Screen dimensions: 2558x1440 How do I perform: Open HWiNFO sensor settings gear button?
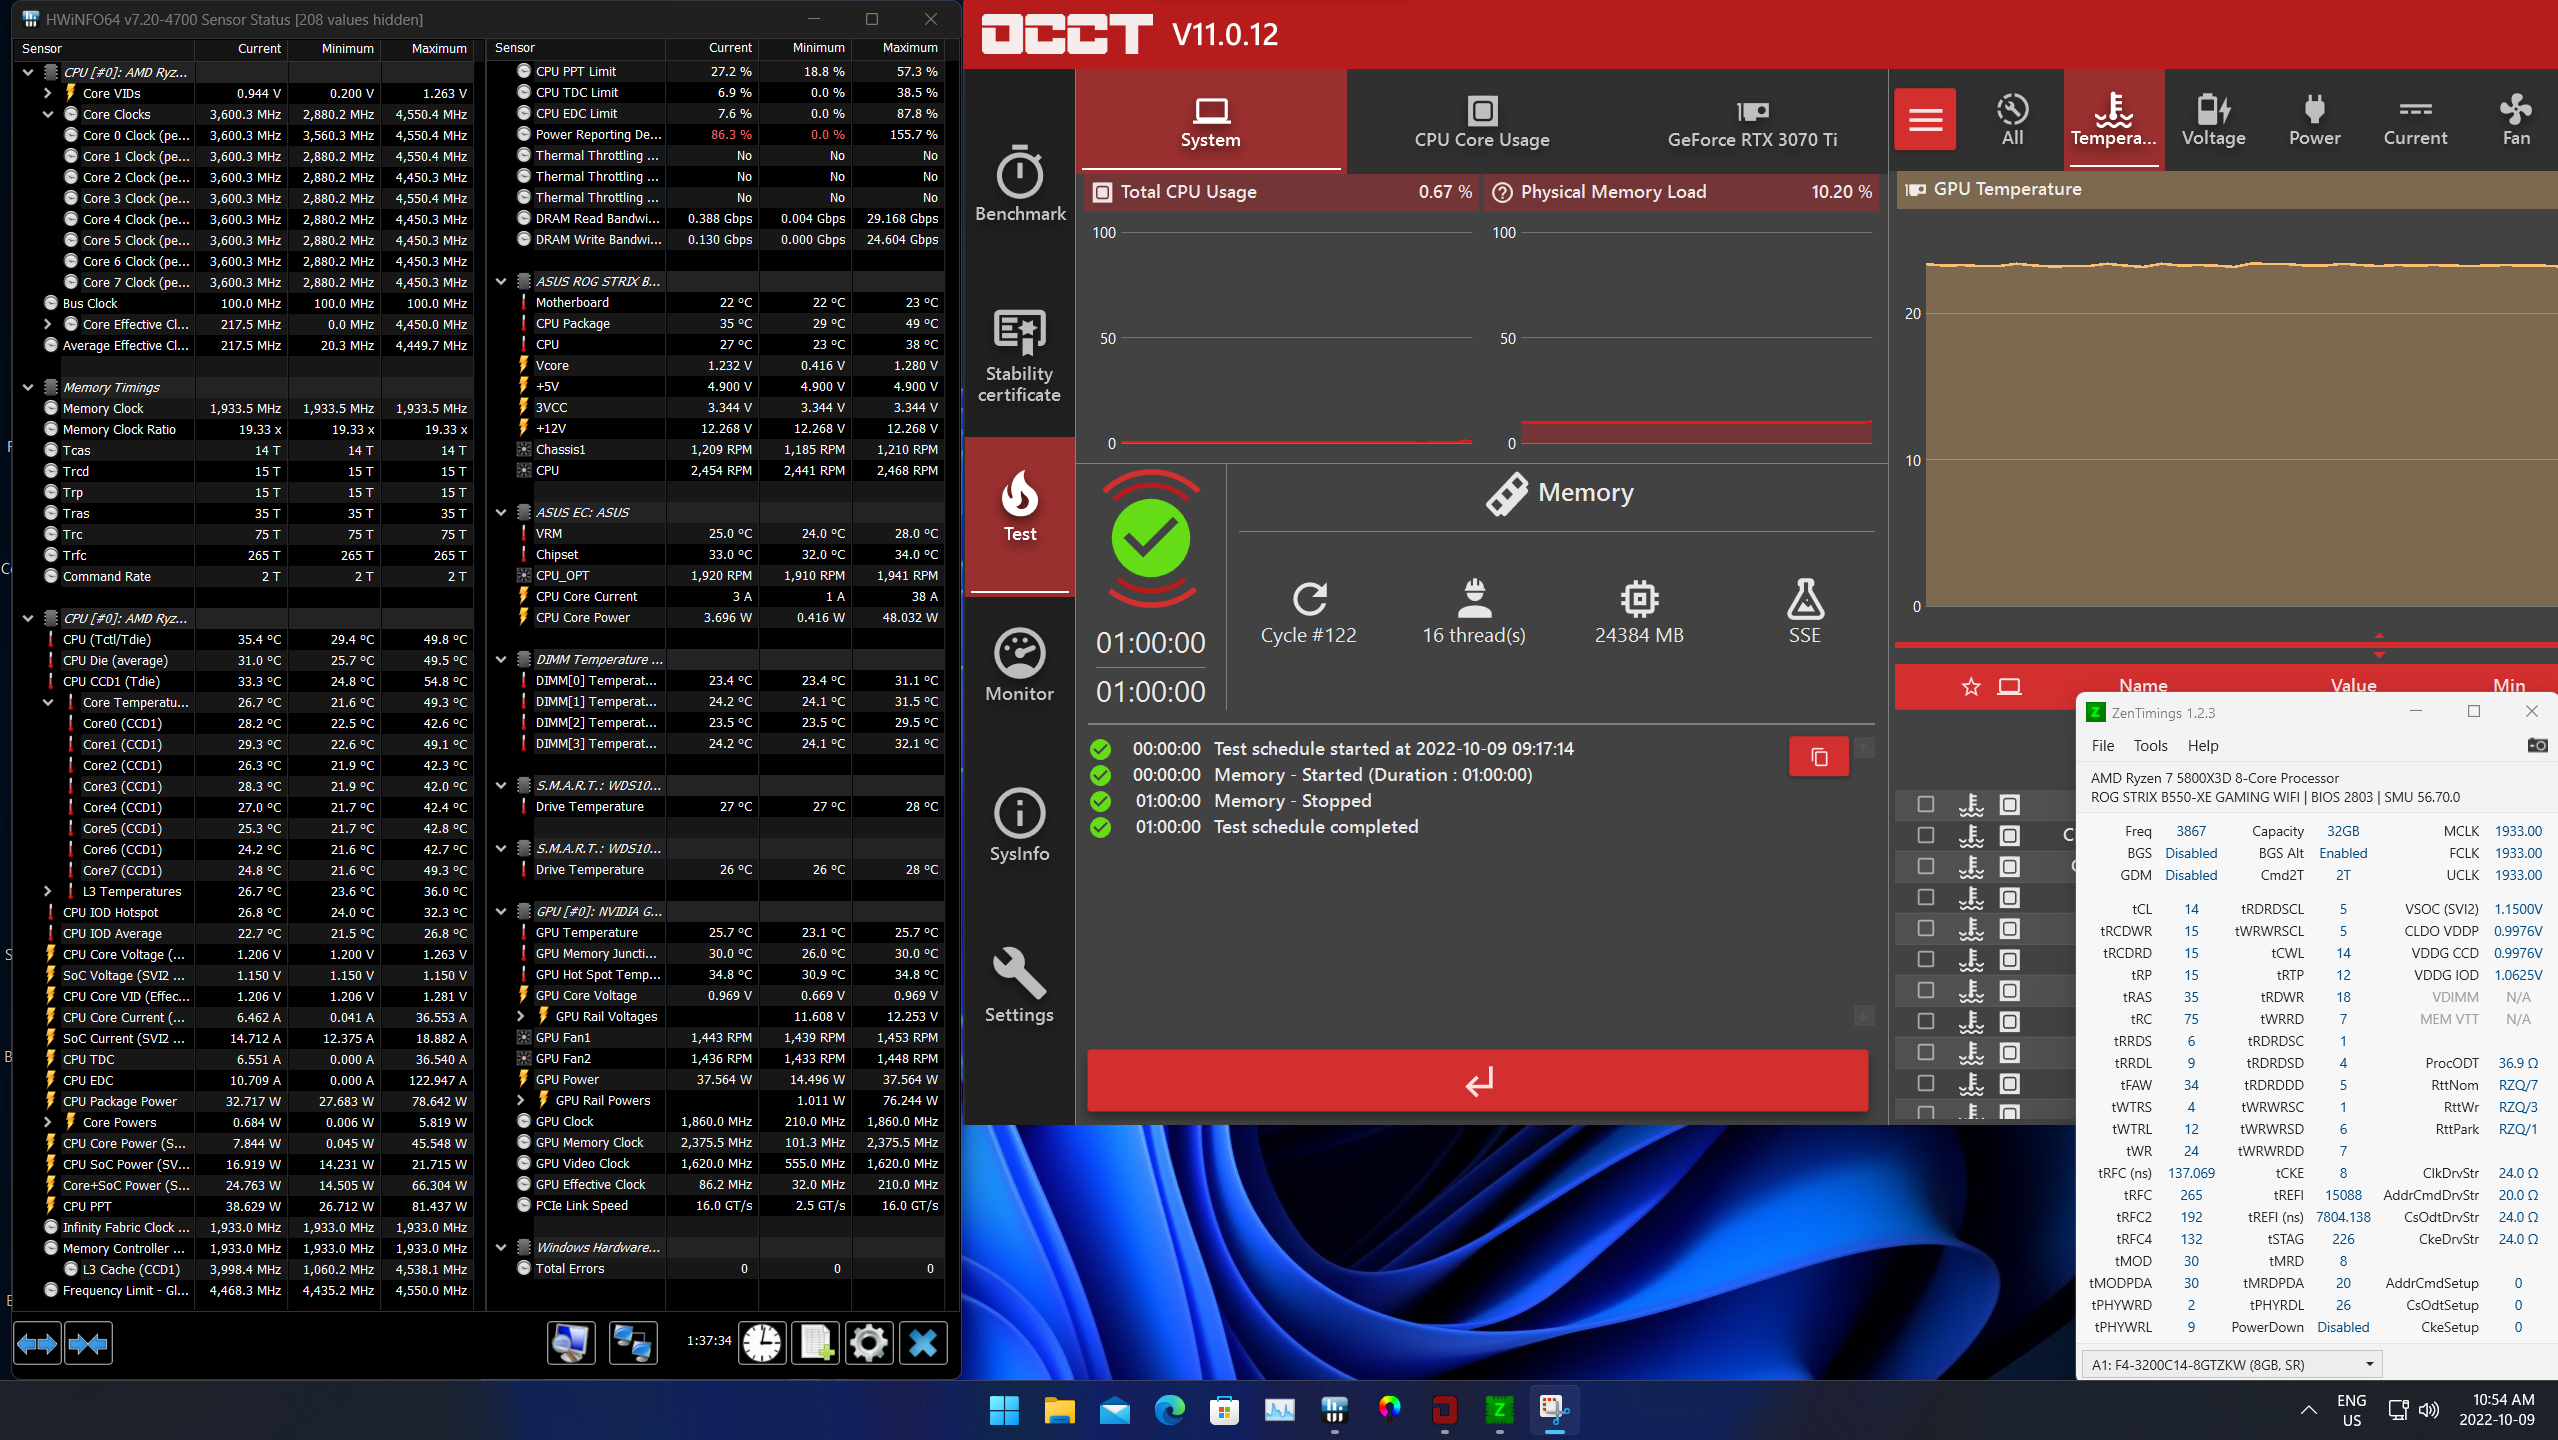point(868,1343)
